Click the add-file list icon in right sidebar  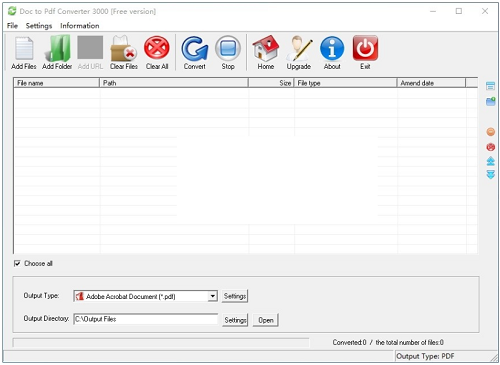[x=490, y=86]
